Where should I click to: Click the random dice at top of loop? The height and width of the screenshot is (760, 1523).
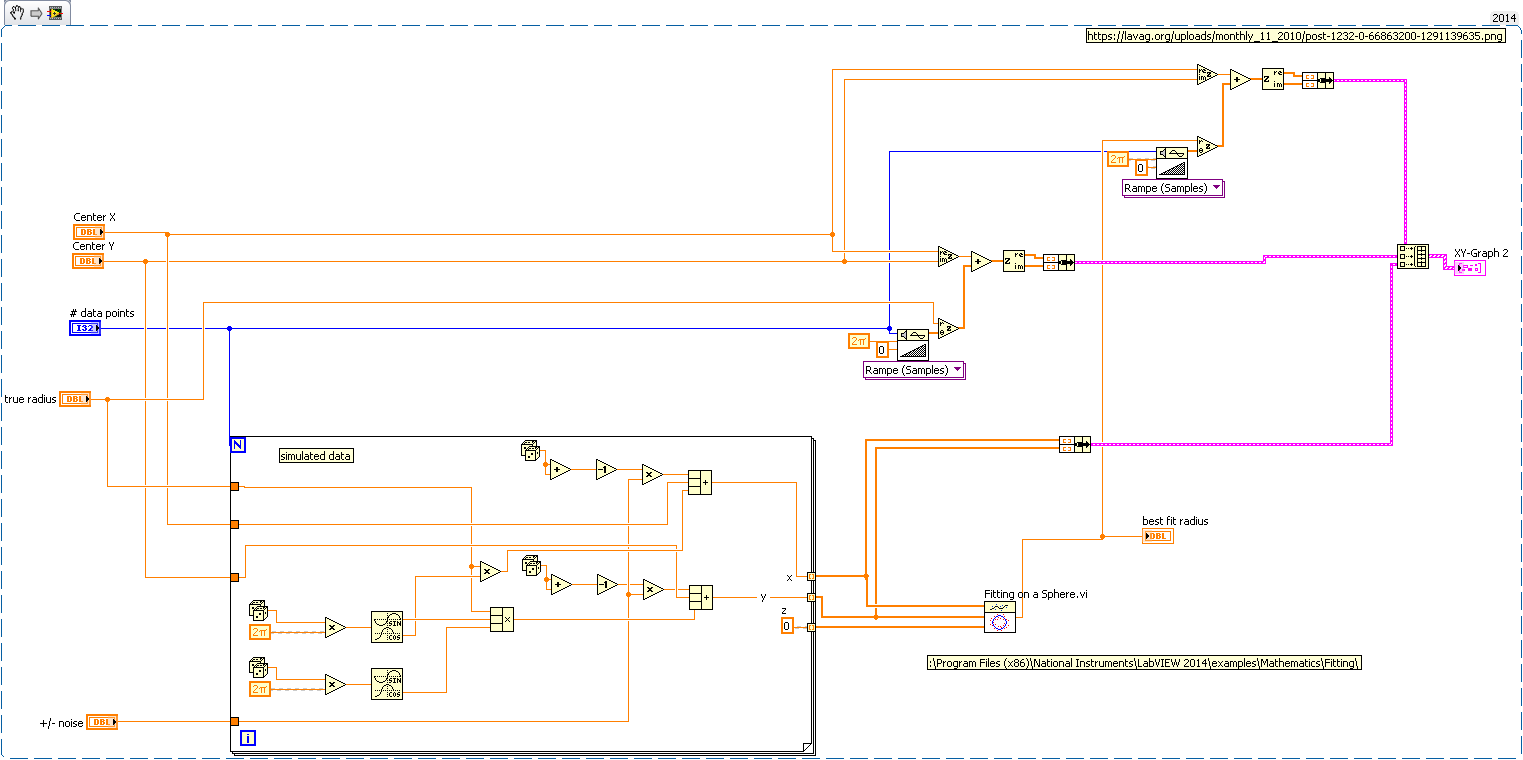tap(531, 451)
